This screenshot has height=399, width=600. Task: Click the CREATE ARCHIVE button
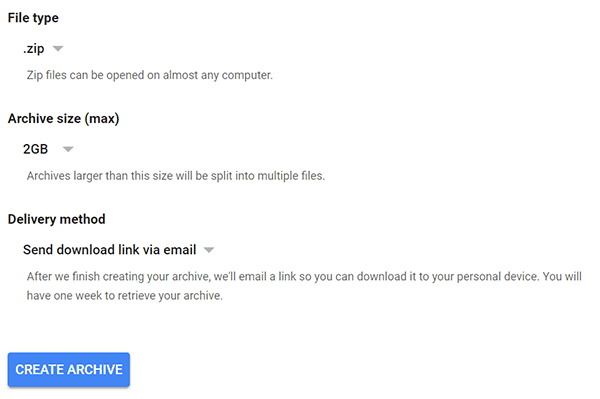pyautogui.click(x=69, y=370)
